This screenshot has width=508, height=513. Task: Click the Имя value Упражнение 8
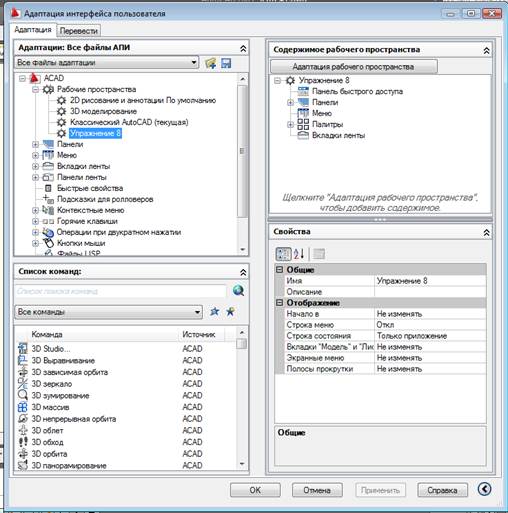tap(430, 281)
